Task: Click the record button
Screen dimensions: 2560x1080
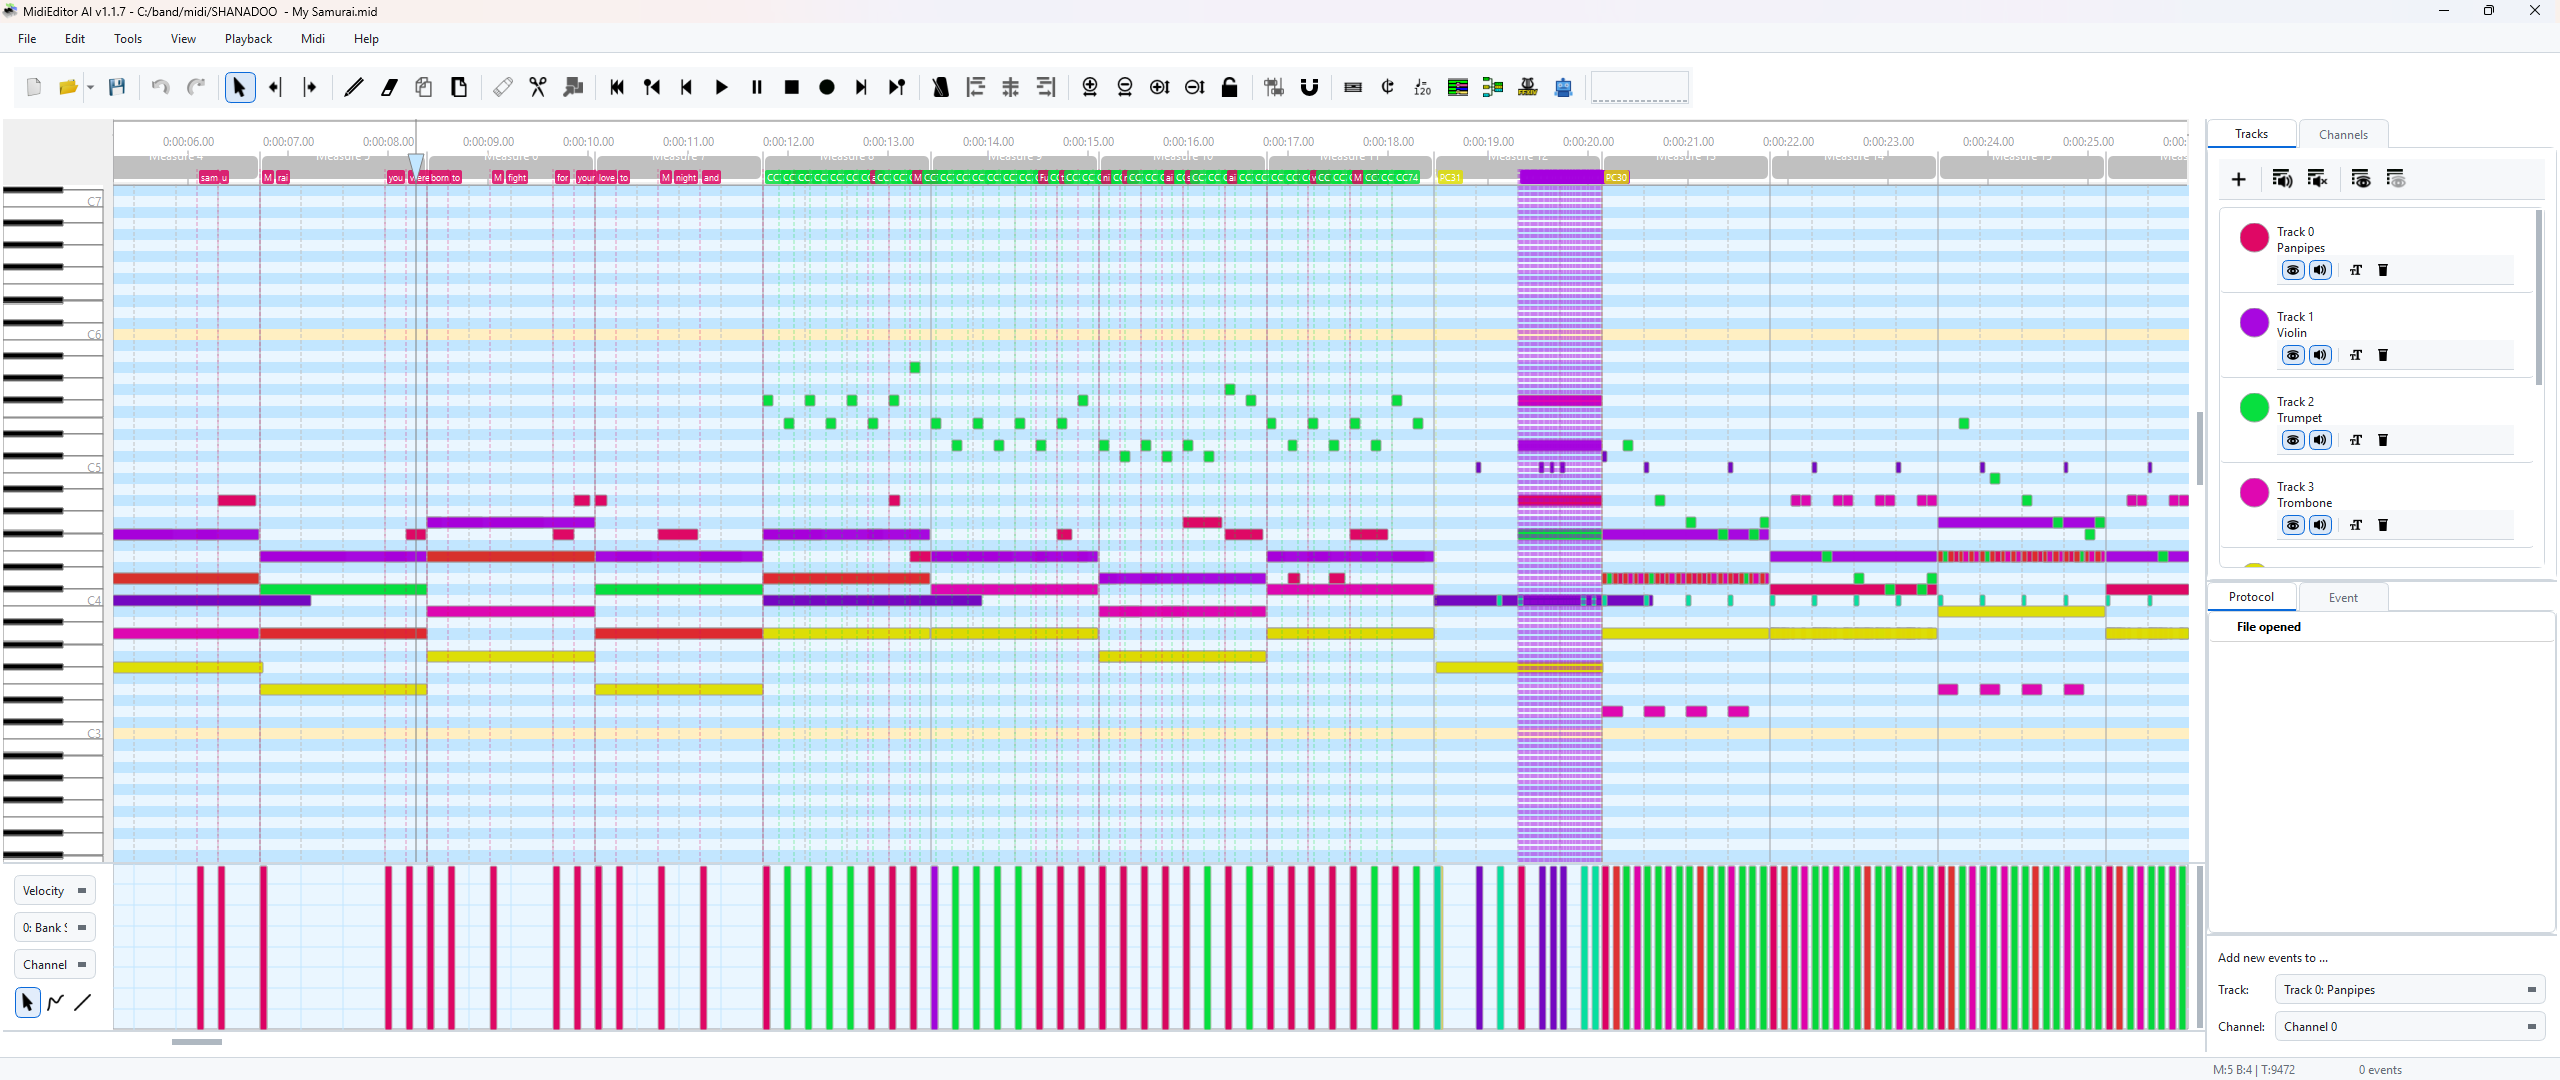Action: (x=826, y=87)
